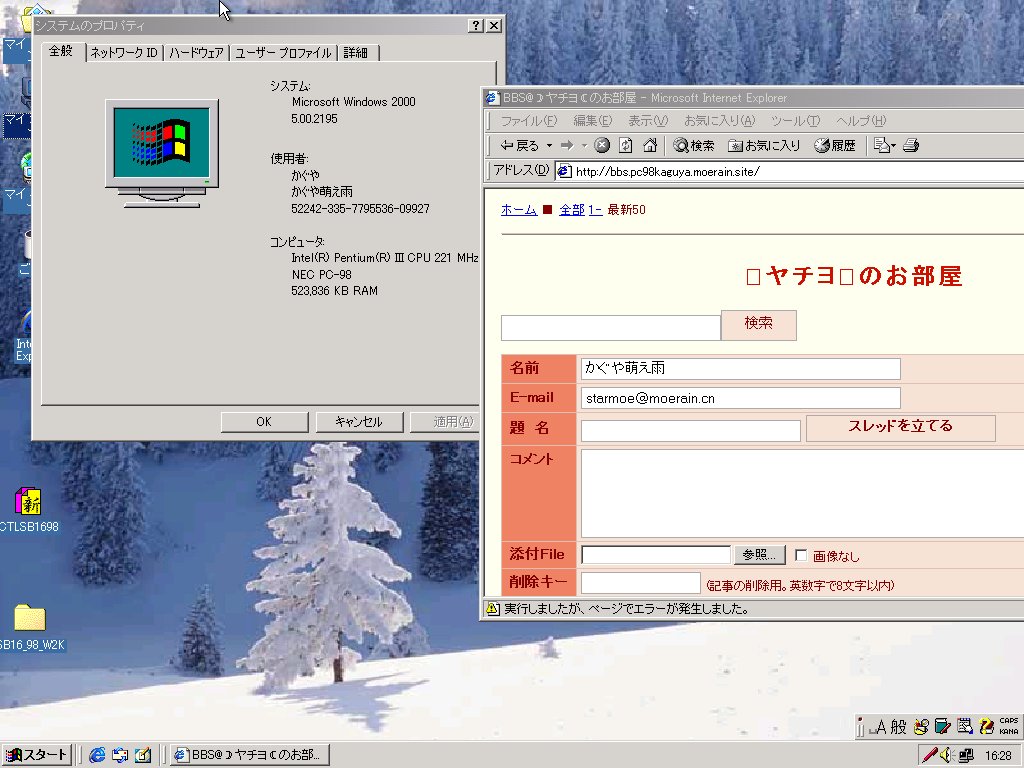Switch to the ハードウェア tab
Image resolution: width=1024 pixels, height=768 pixels.
196,53
